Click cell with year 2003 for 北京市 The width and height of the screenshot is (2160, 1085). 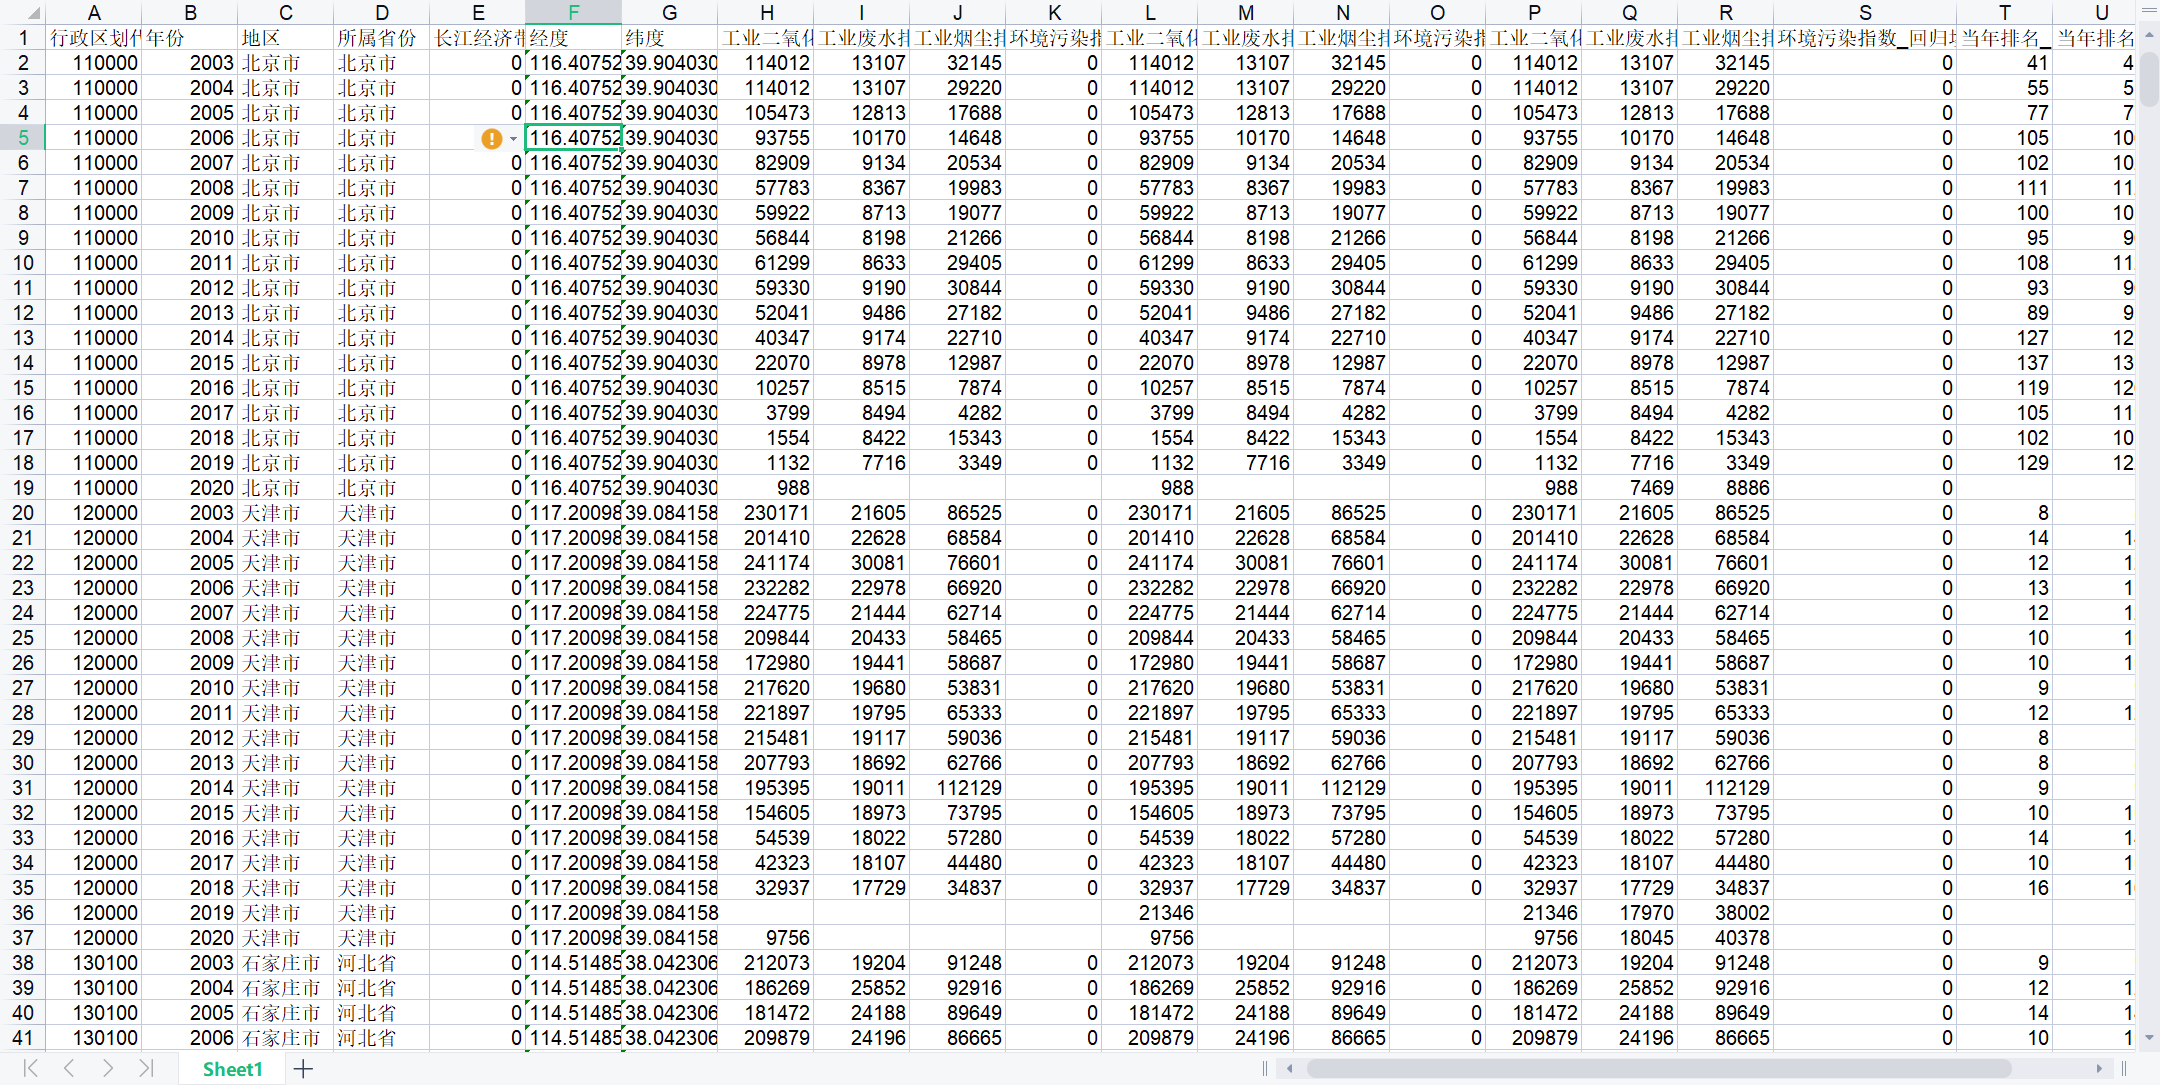190,63
